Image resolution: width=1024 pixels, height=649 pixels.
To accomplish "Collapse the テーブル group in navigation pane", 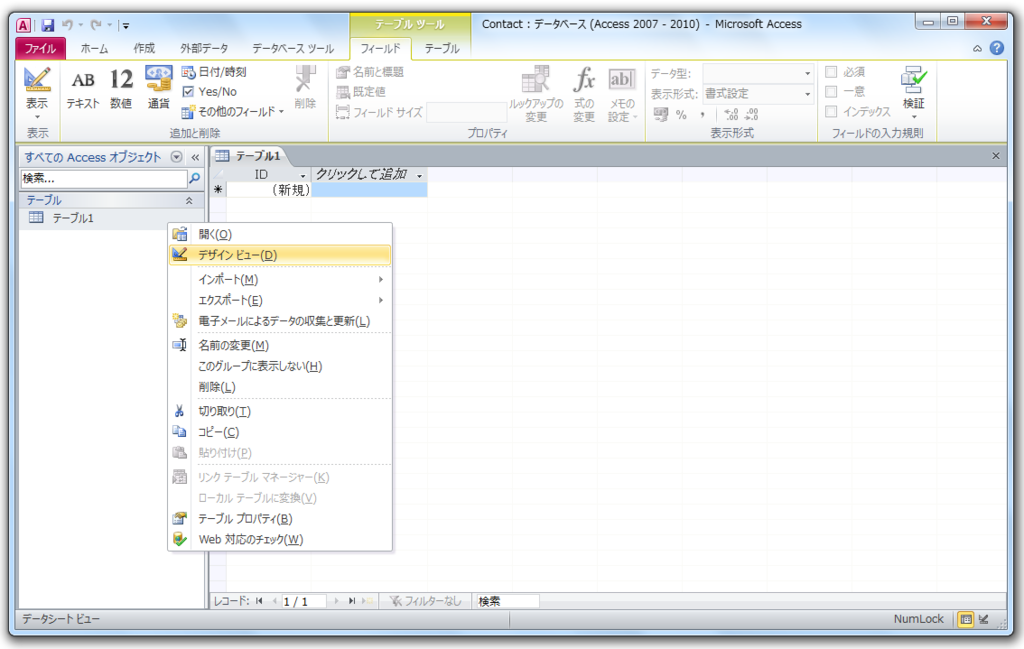I will point(189,200).
